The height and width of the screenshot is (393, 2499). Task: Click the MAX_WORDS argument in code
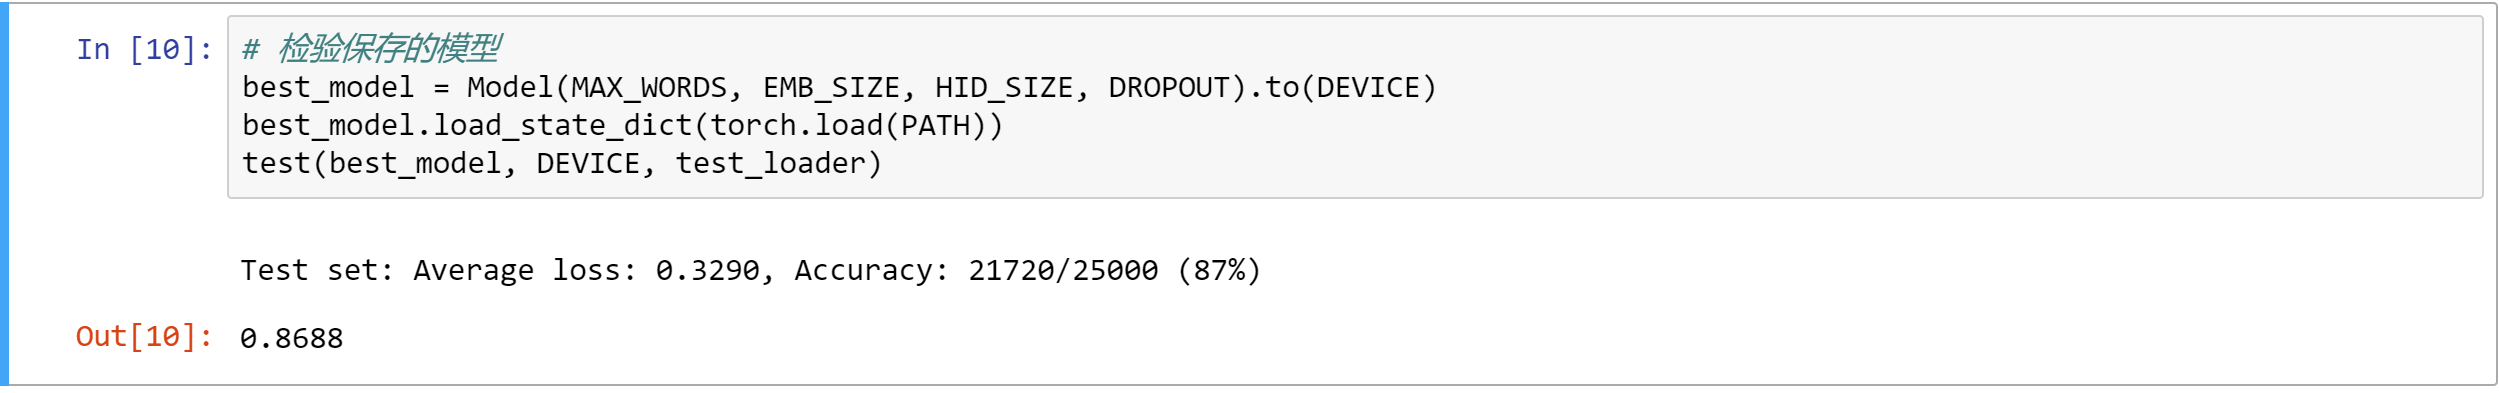[x=649, y=88]
